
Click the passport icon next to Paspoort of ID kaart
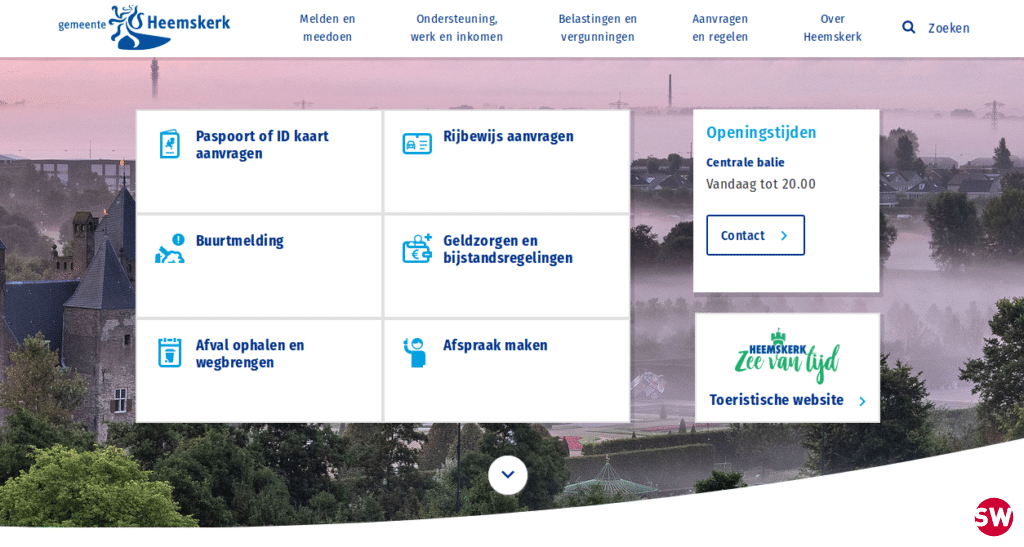(170, 144)
